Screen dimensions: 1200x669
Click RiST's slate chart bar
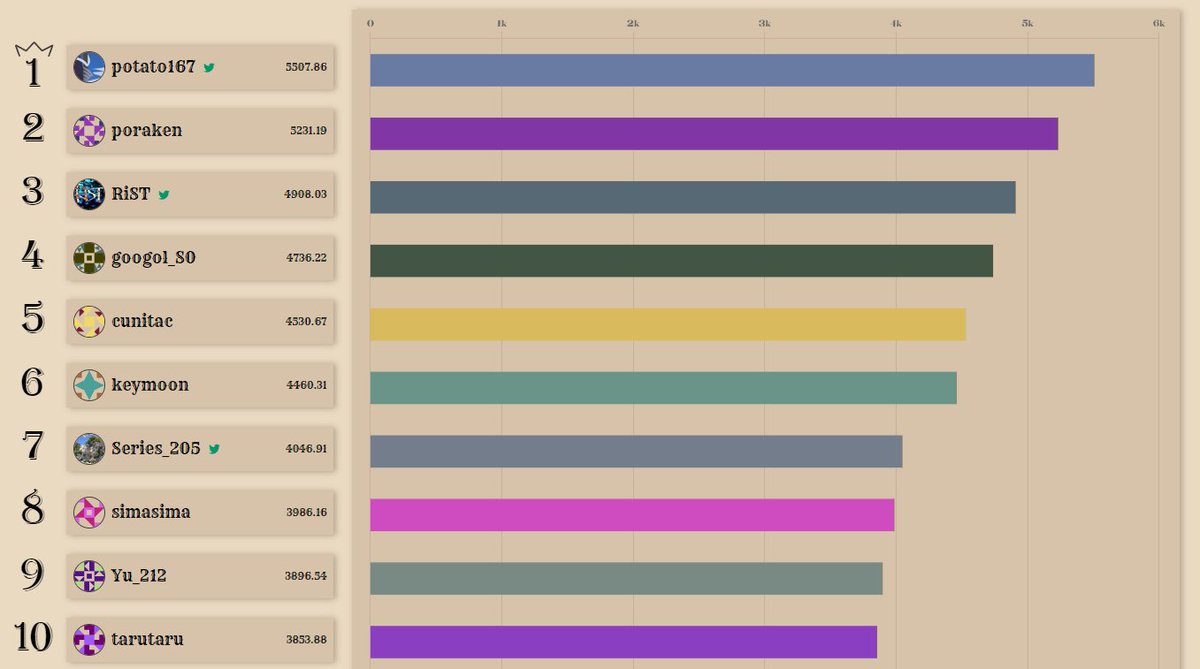tap(693, 197)
